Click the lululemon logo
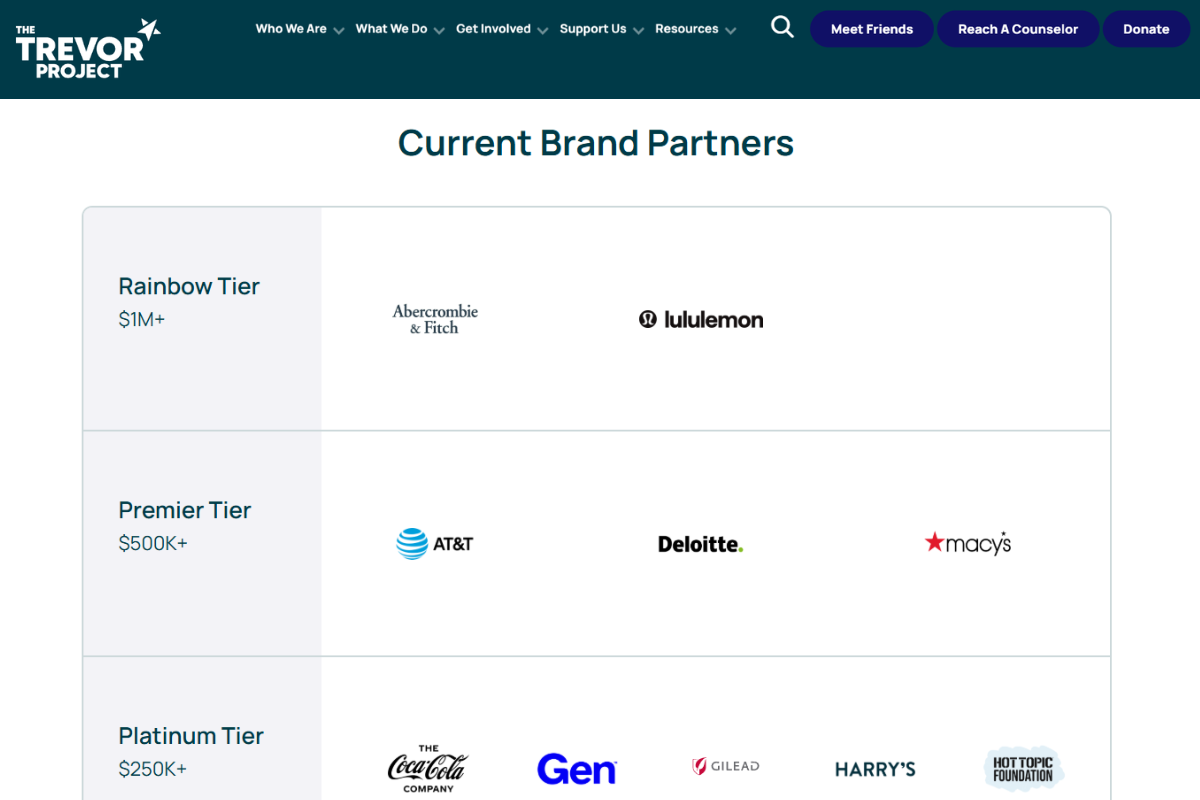 tap(700, 318)
